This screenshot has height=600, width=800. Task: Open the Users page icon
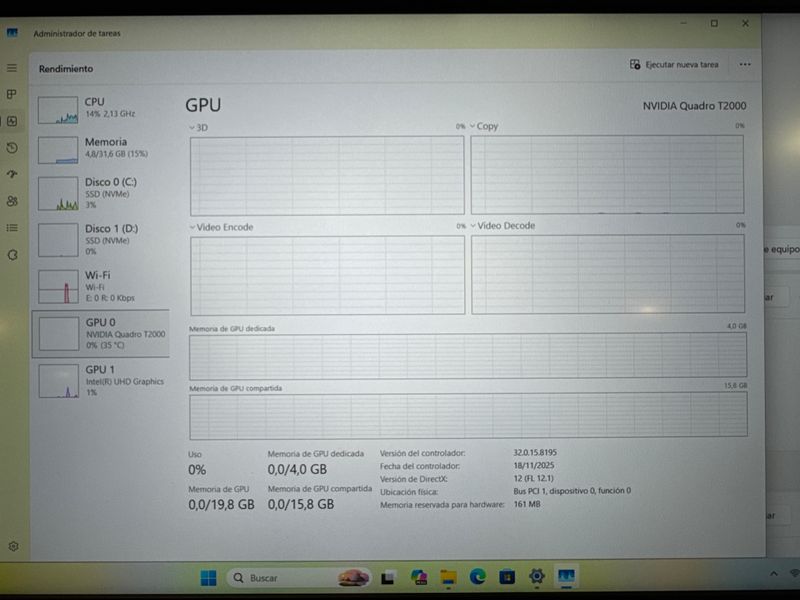point(12,201)
